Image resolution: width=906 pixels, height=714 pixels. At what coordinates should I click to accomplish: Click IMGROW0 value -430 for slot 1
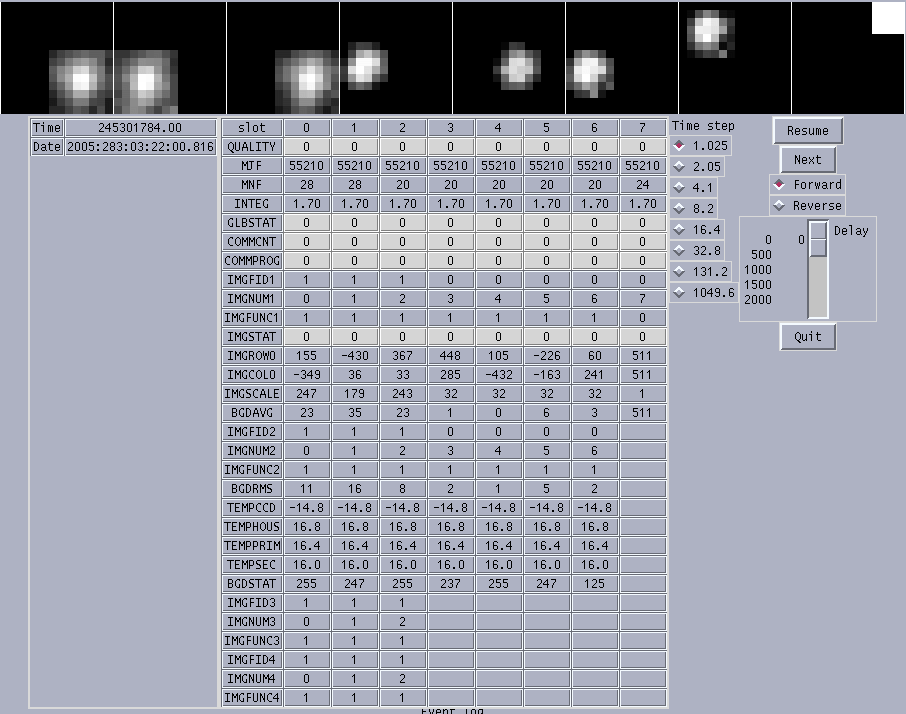click(x=355, y=356)
